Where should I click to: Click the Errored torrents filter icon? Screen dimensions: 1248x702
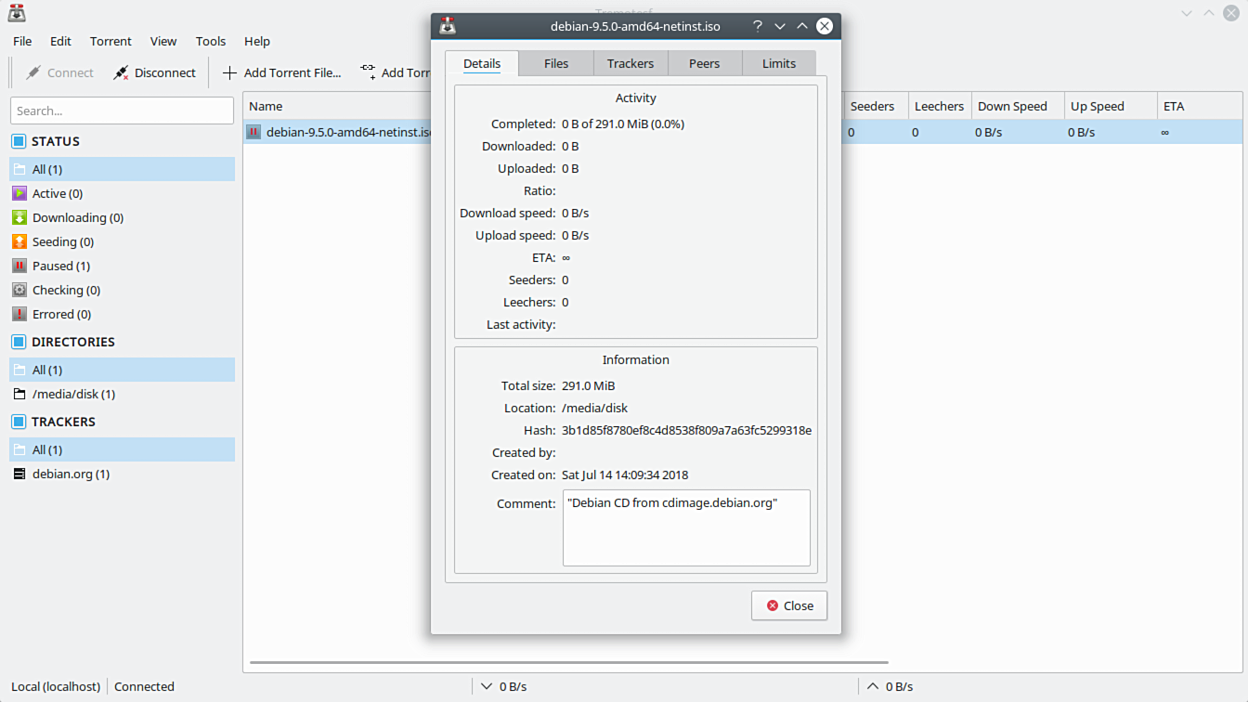coord(18,313)
